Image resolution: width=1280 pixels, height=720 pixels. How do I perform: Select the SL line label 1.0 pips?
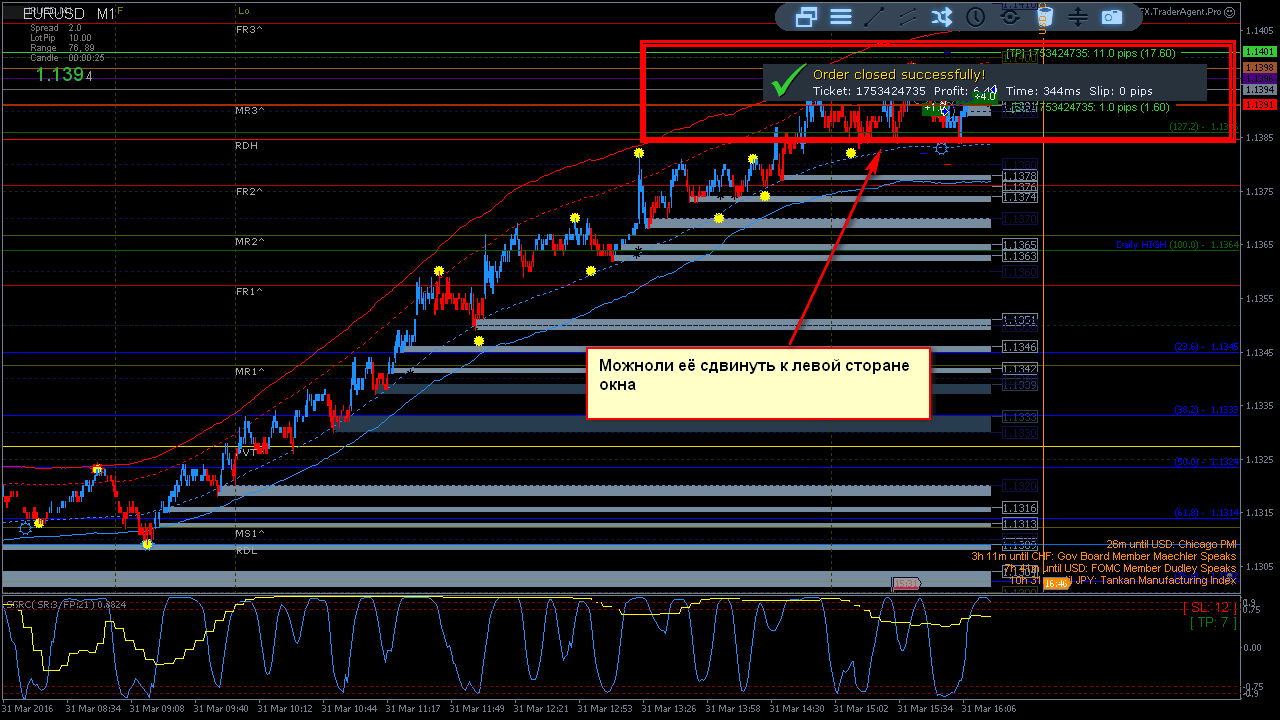[1090, 107]
